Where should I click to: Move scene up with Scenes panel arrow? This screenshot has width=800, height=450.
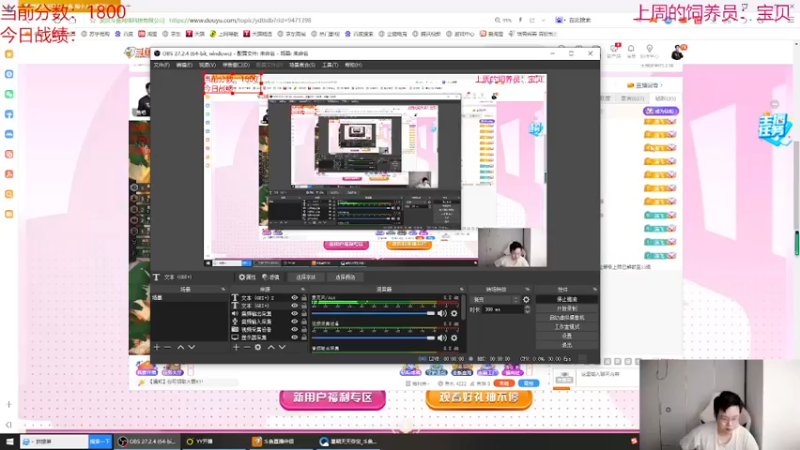coord(181,347)
